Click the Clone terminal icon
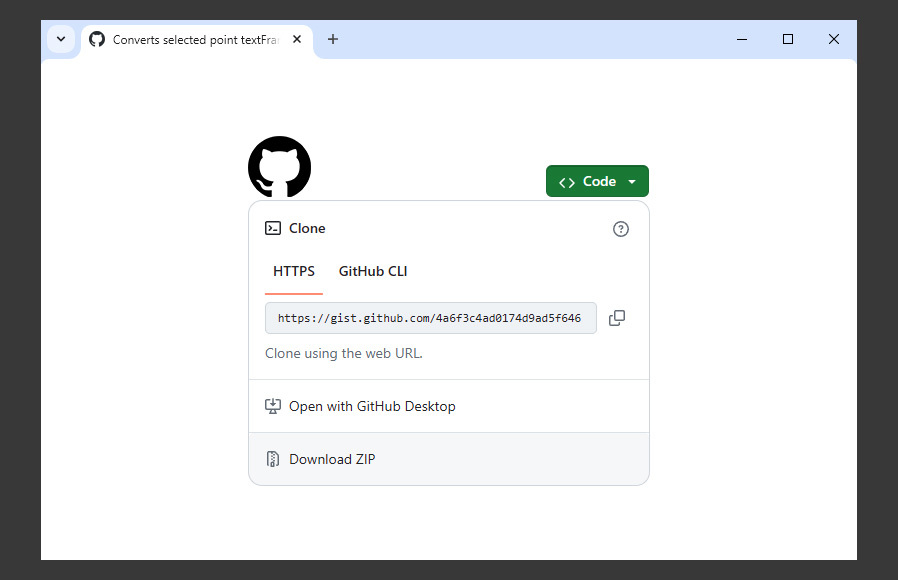This screenshot has width=898, height=580. (x=273, y=228)
